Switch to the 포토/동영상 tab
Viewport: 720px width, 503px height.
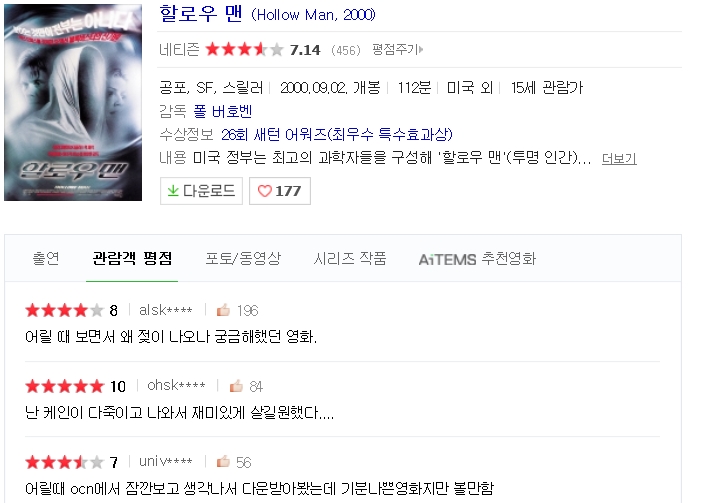click(x=243, y=258)
